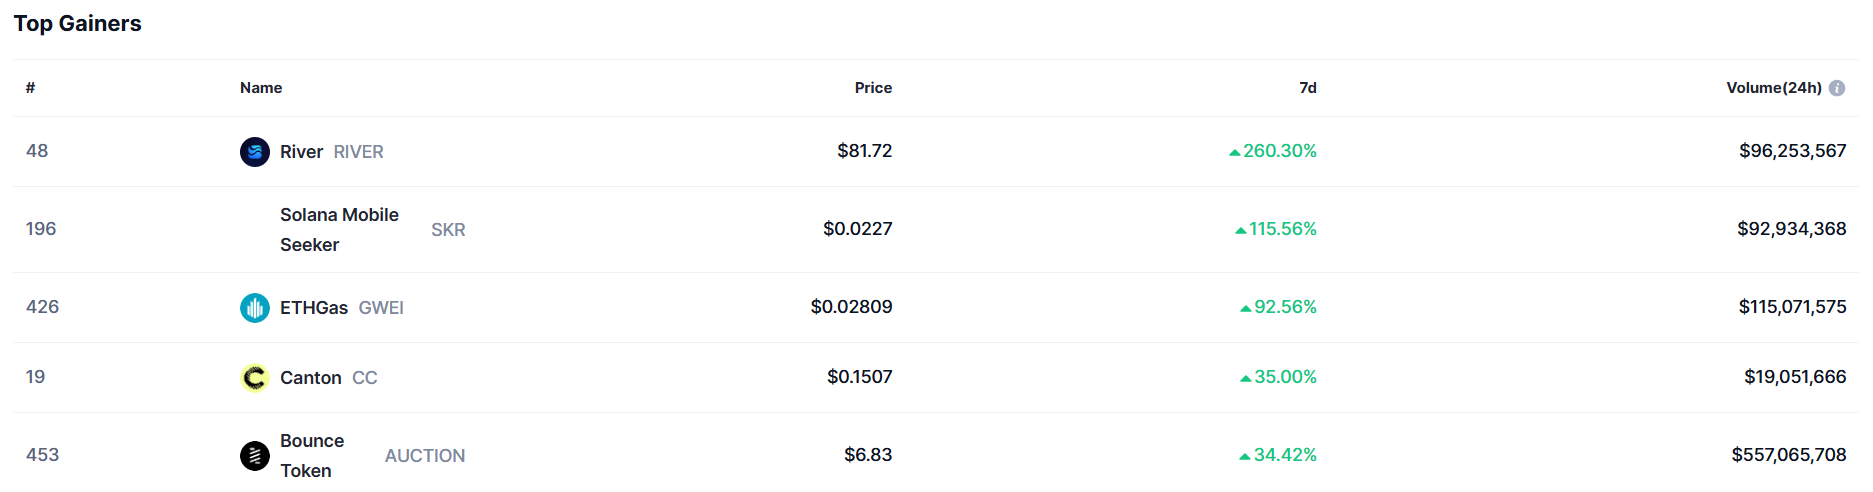Click the Bounce Token logo icon
Image resolution: width=1873 pixels, height=492 pixels.
pyautogui.click(x=255, y=456)
